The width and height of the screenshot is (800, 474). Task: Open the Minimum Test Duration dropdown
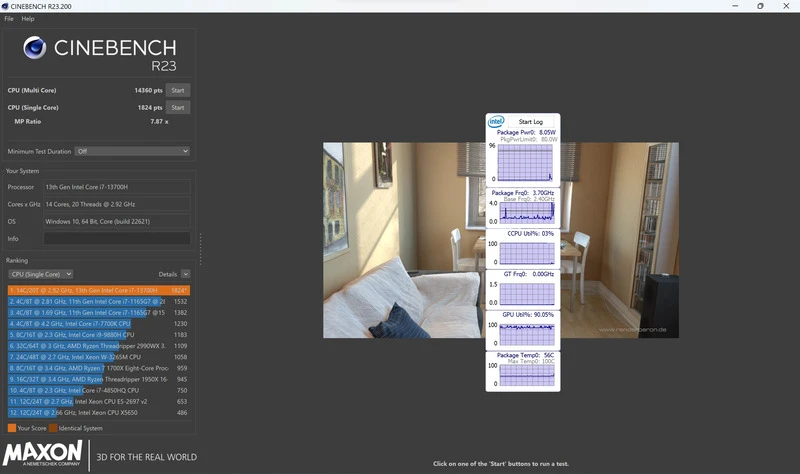(x=132, y=151)
